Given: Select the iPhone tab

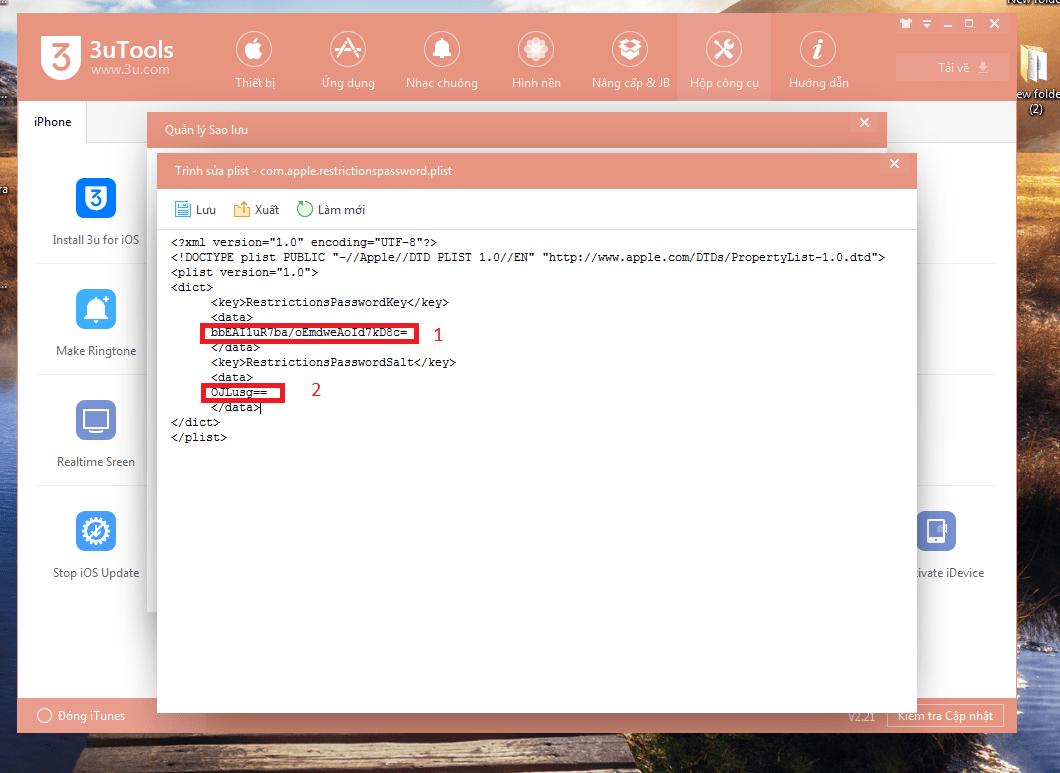Looking at the screenshot, I should pos(52,122).
